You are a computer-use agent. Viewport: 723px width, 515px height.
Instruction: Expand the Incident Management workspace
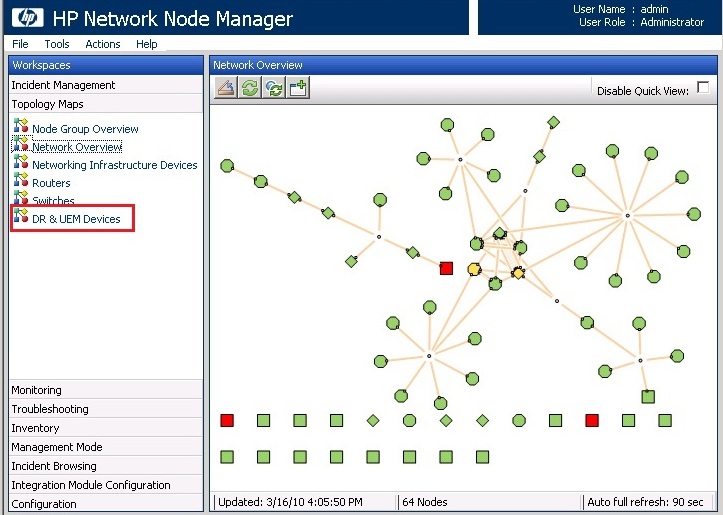click(63, 85)
